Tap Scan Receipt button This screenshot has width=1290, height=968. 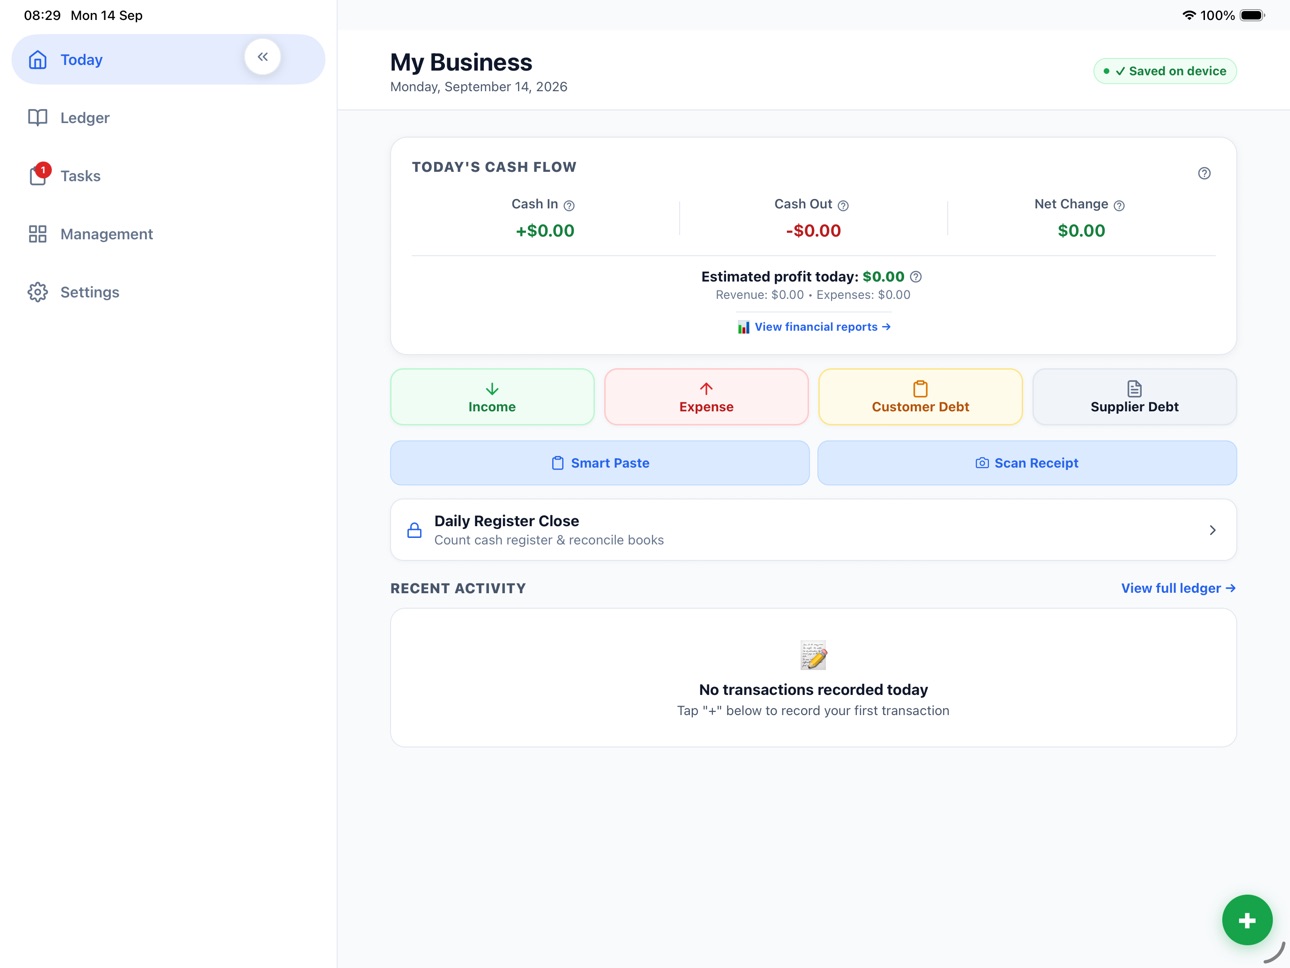coord(1027,463)
